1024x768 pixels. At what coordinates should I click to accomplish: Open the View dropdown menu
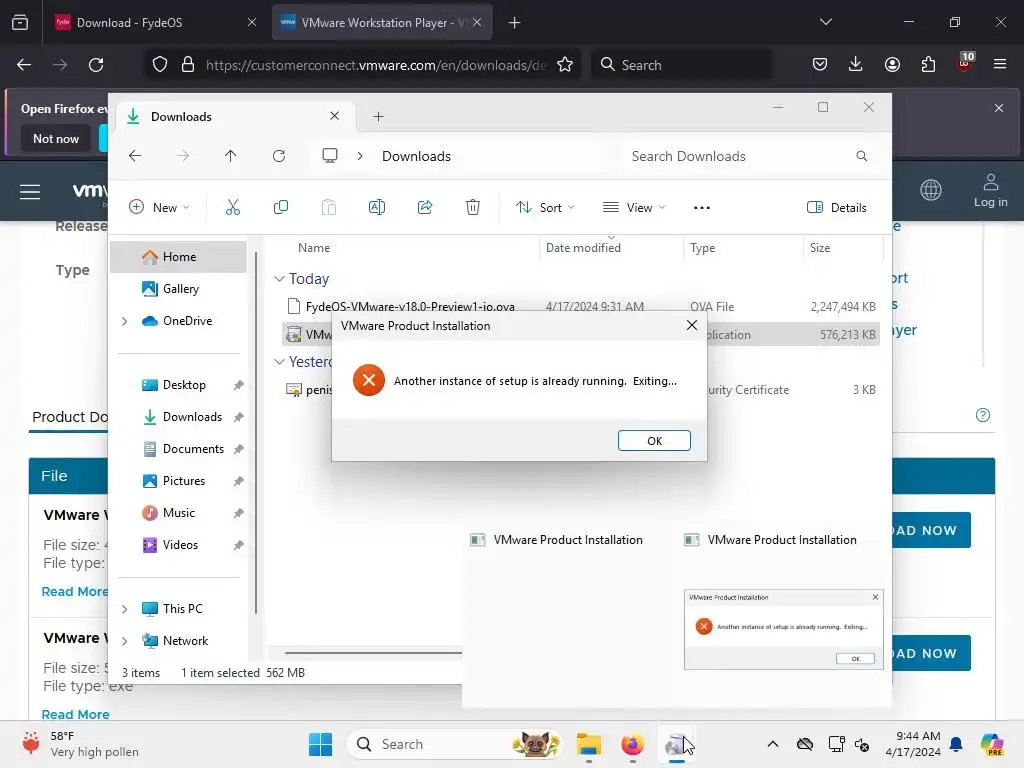click(634, 208)
